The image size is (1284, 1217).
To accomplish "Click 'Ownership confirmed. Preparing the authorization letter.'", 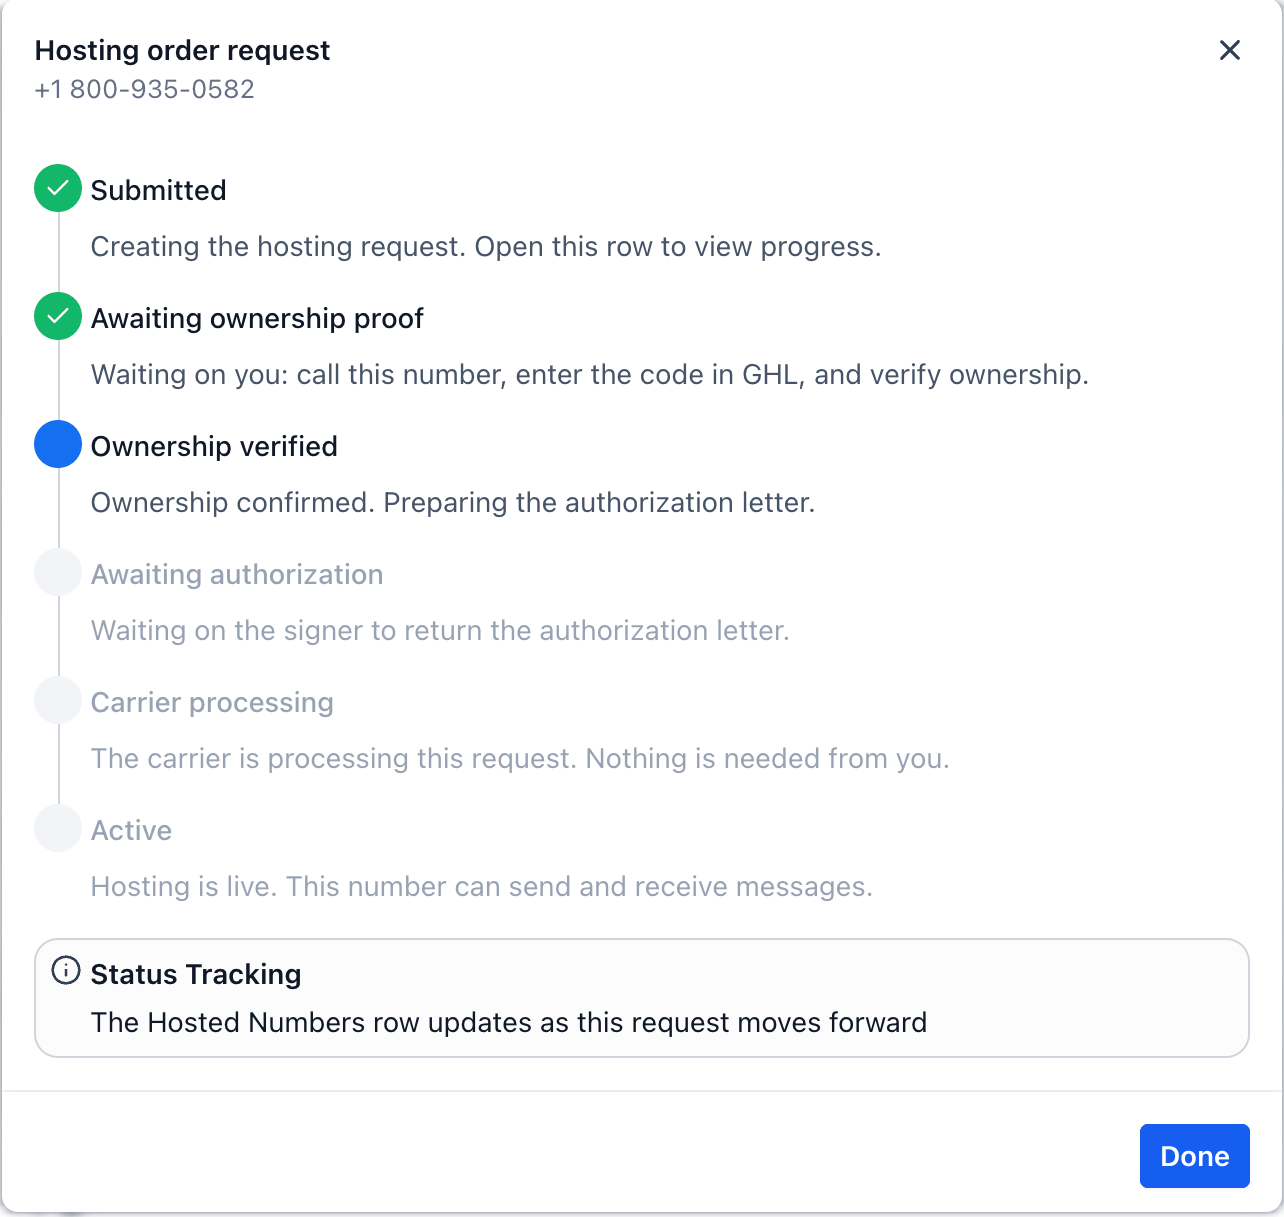I will click(x=453, y=502).
